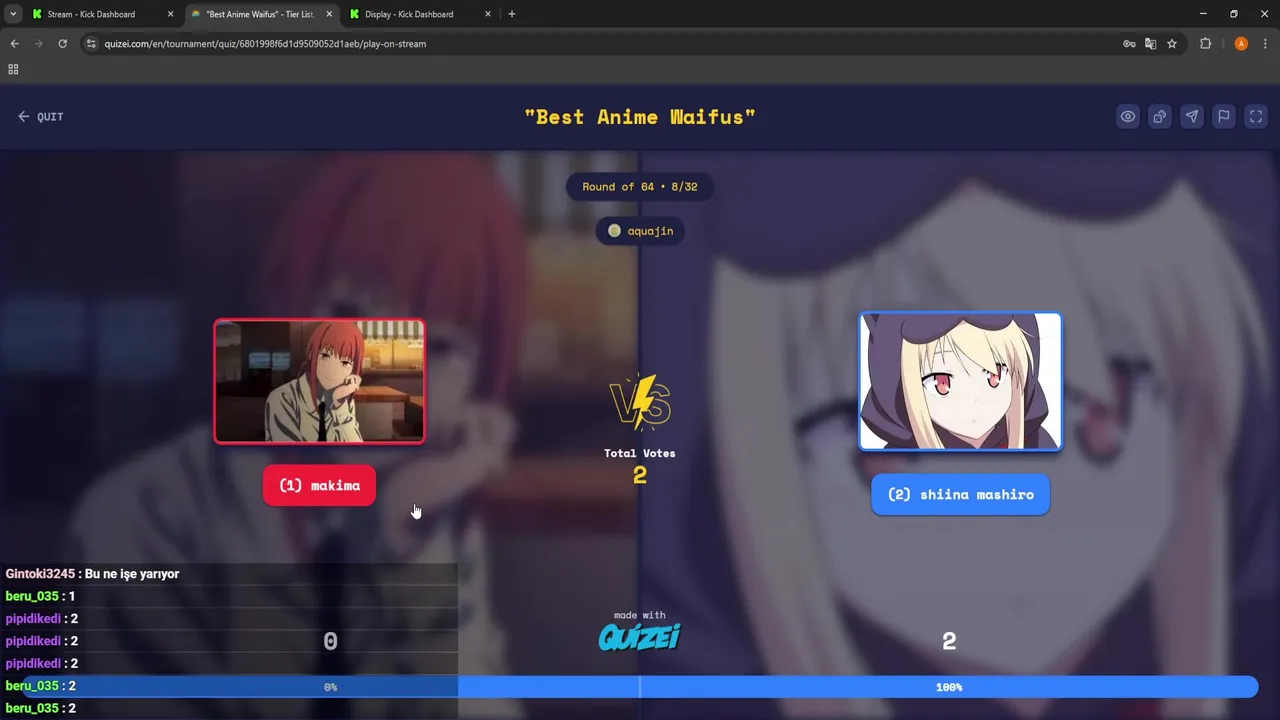Close the Display - Kick Dashboard tab
The height and width of the screenshot is (720, 1280).
pos(488,14)
